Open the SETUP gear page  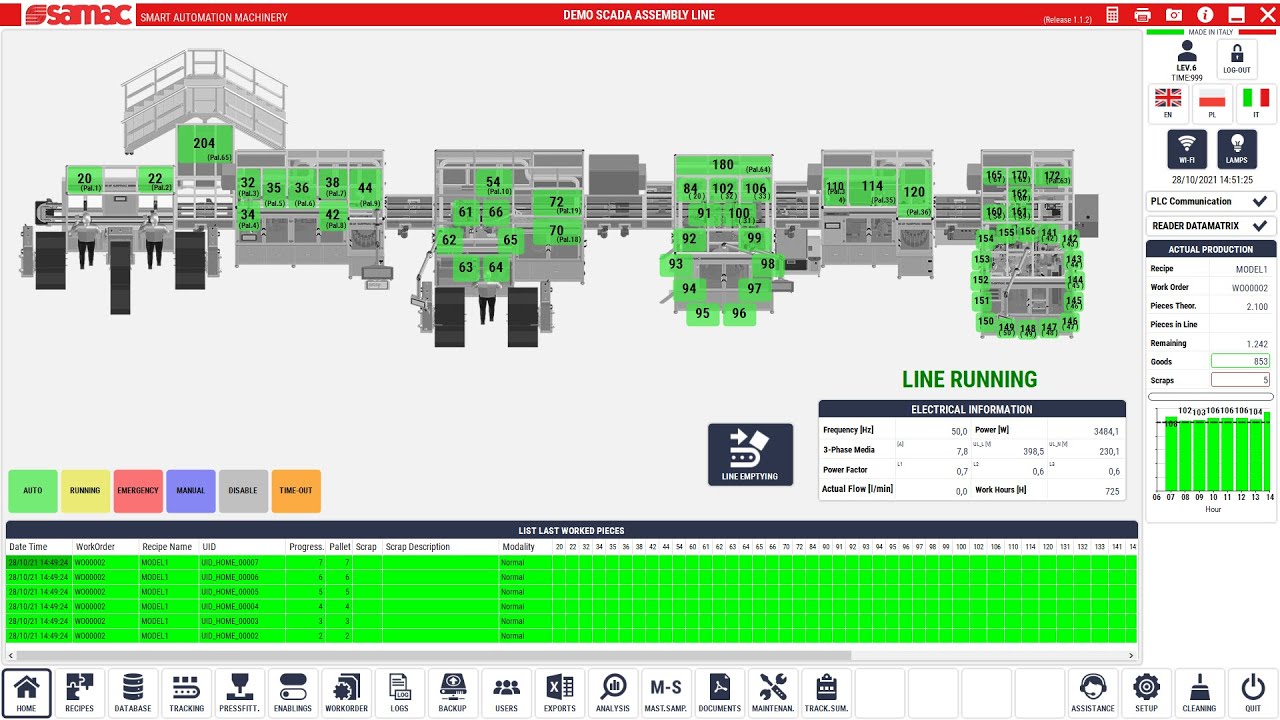1146,693
